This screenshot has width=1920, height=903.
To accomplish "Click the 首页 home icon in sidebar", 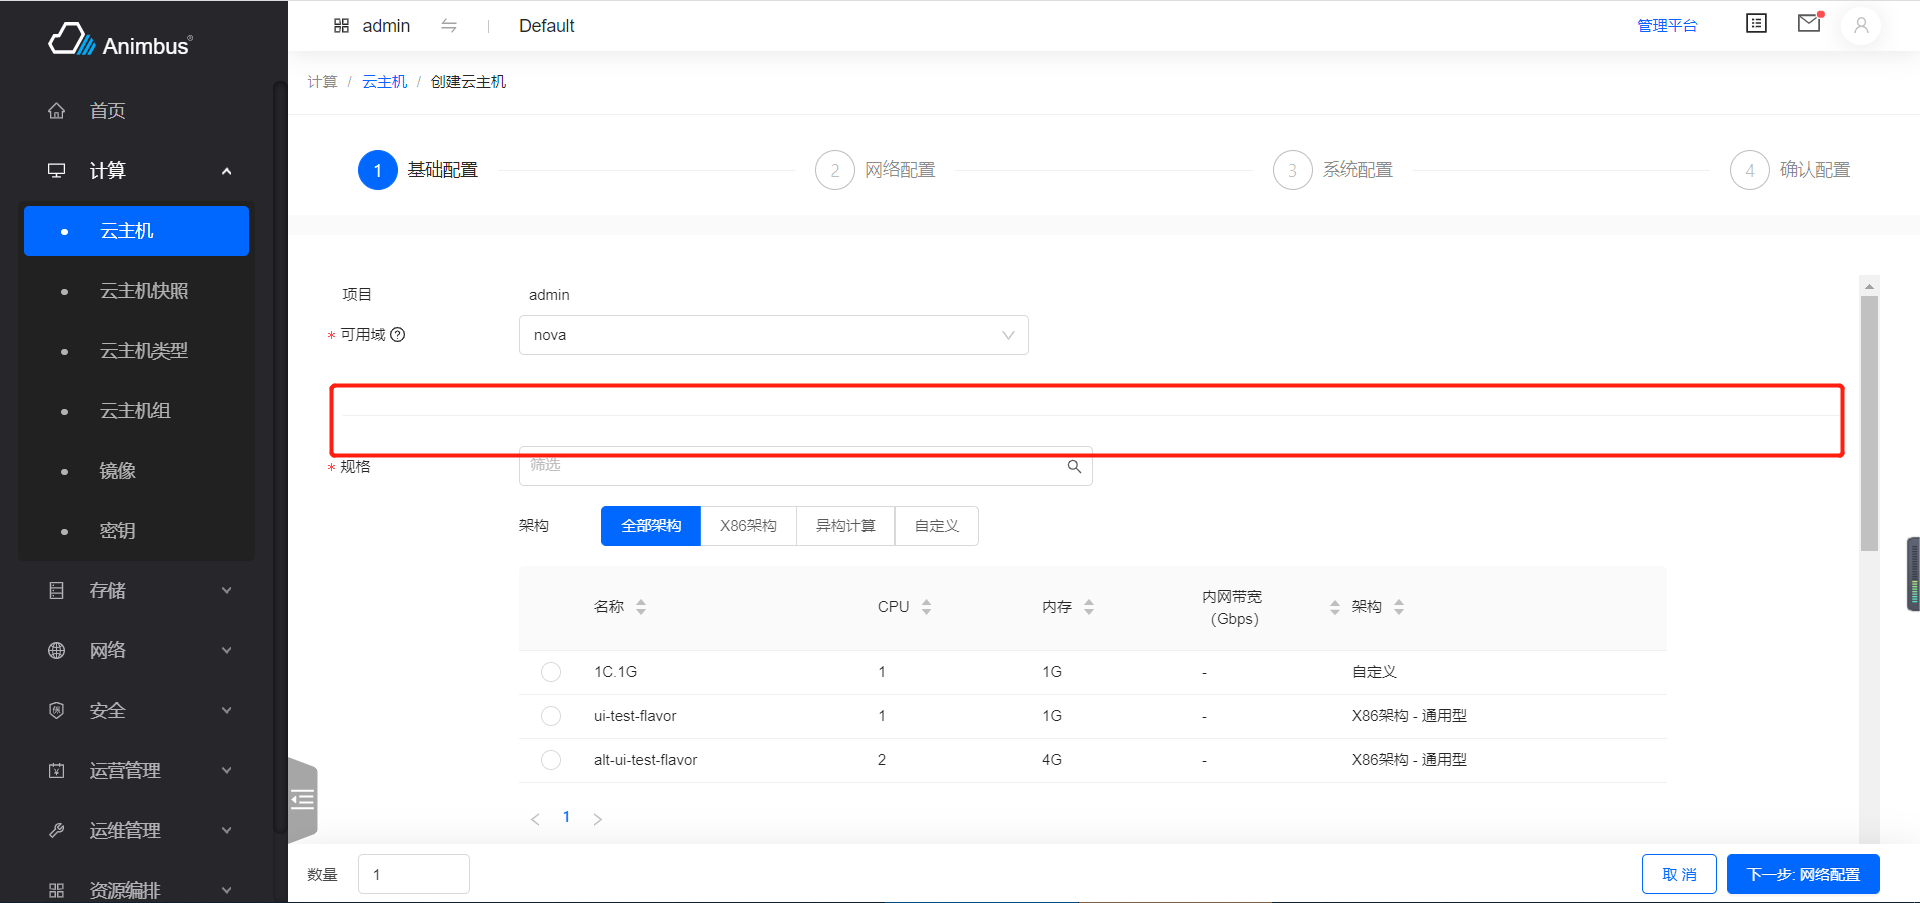I will [x=57, y=111].
